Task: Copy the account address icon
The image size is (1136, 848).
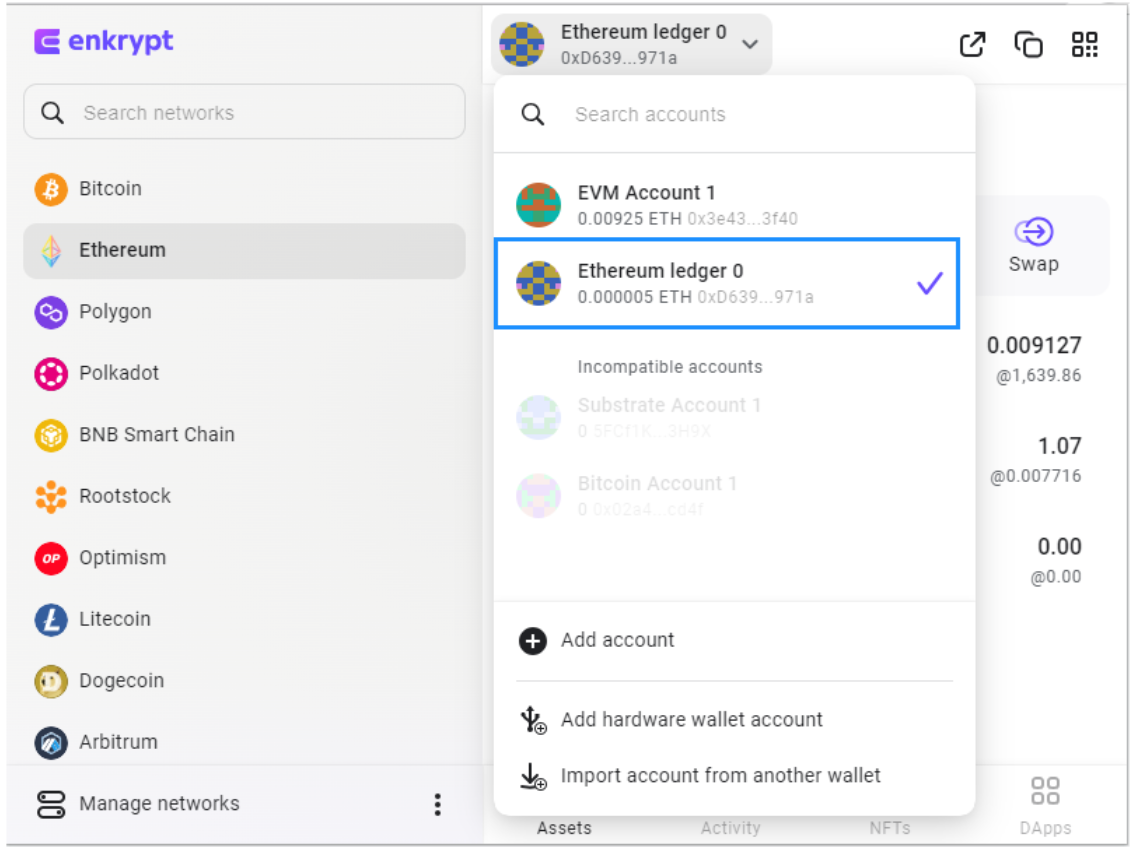Action: (1028, 45)
